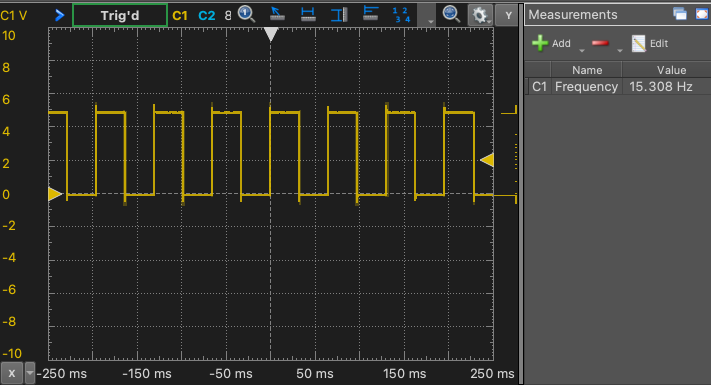Viewport: 711px width, 385px height.
Task: Click the Edit measurement button
Action: click(650, 44)
